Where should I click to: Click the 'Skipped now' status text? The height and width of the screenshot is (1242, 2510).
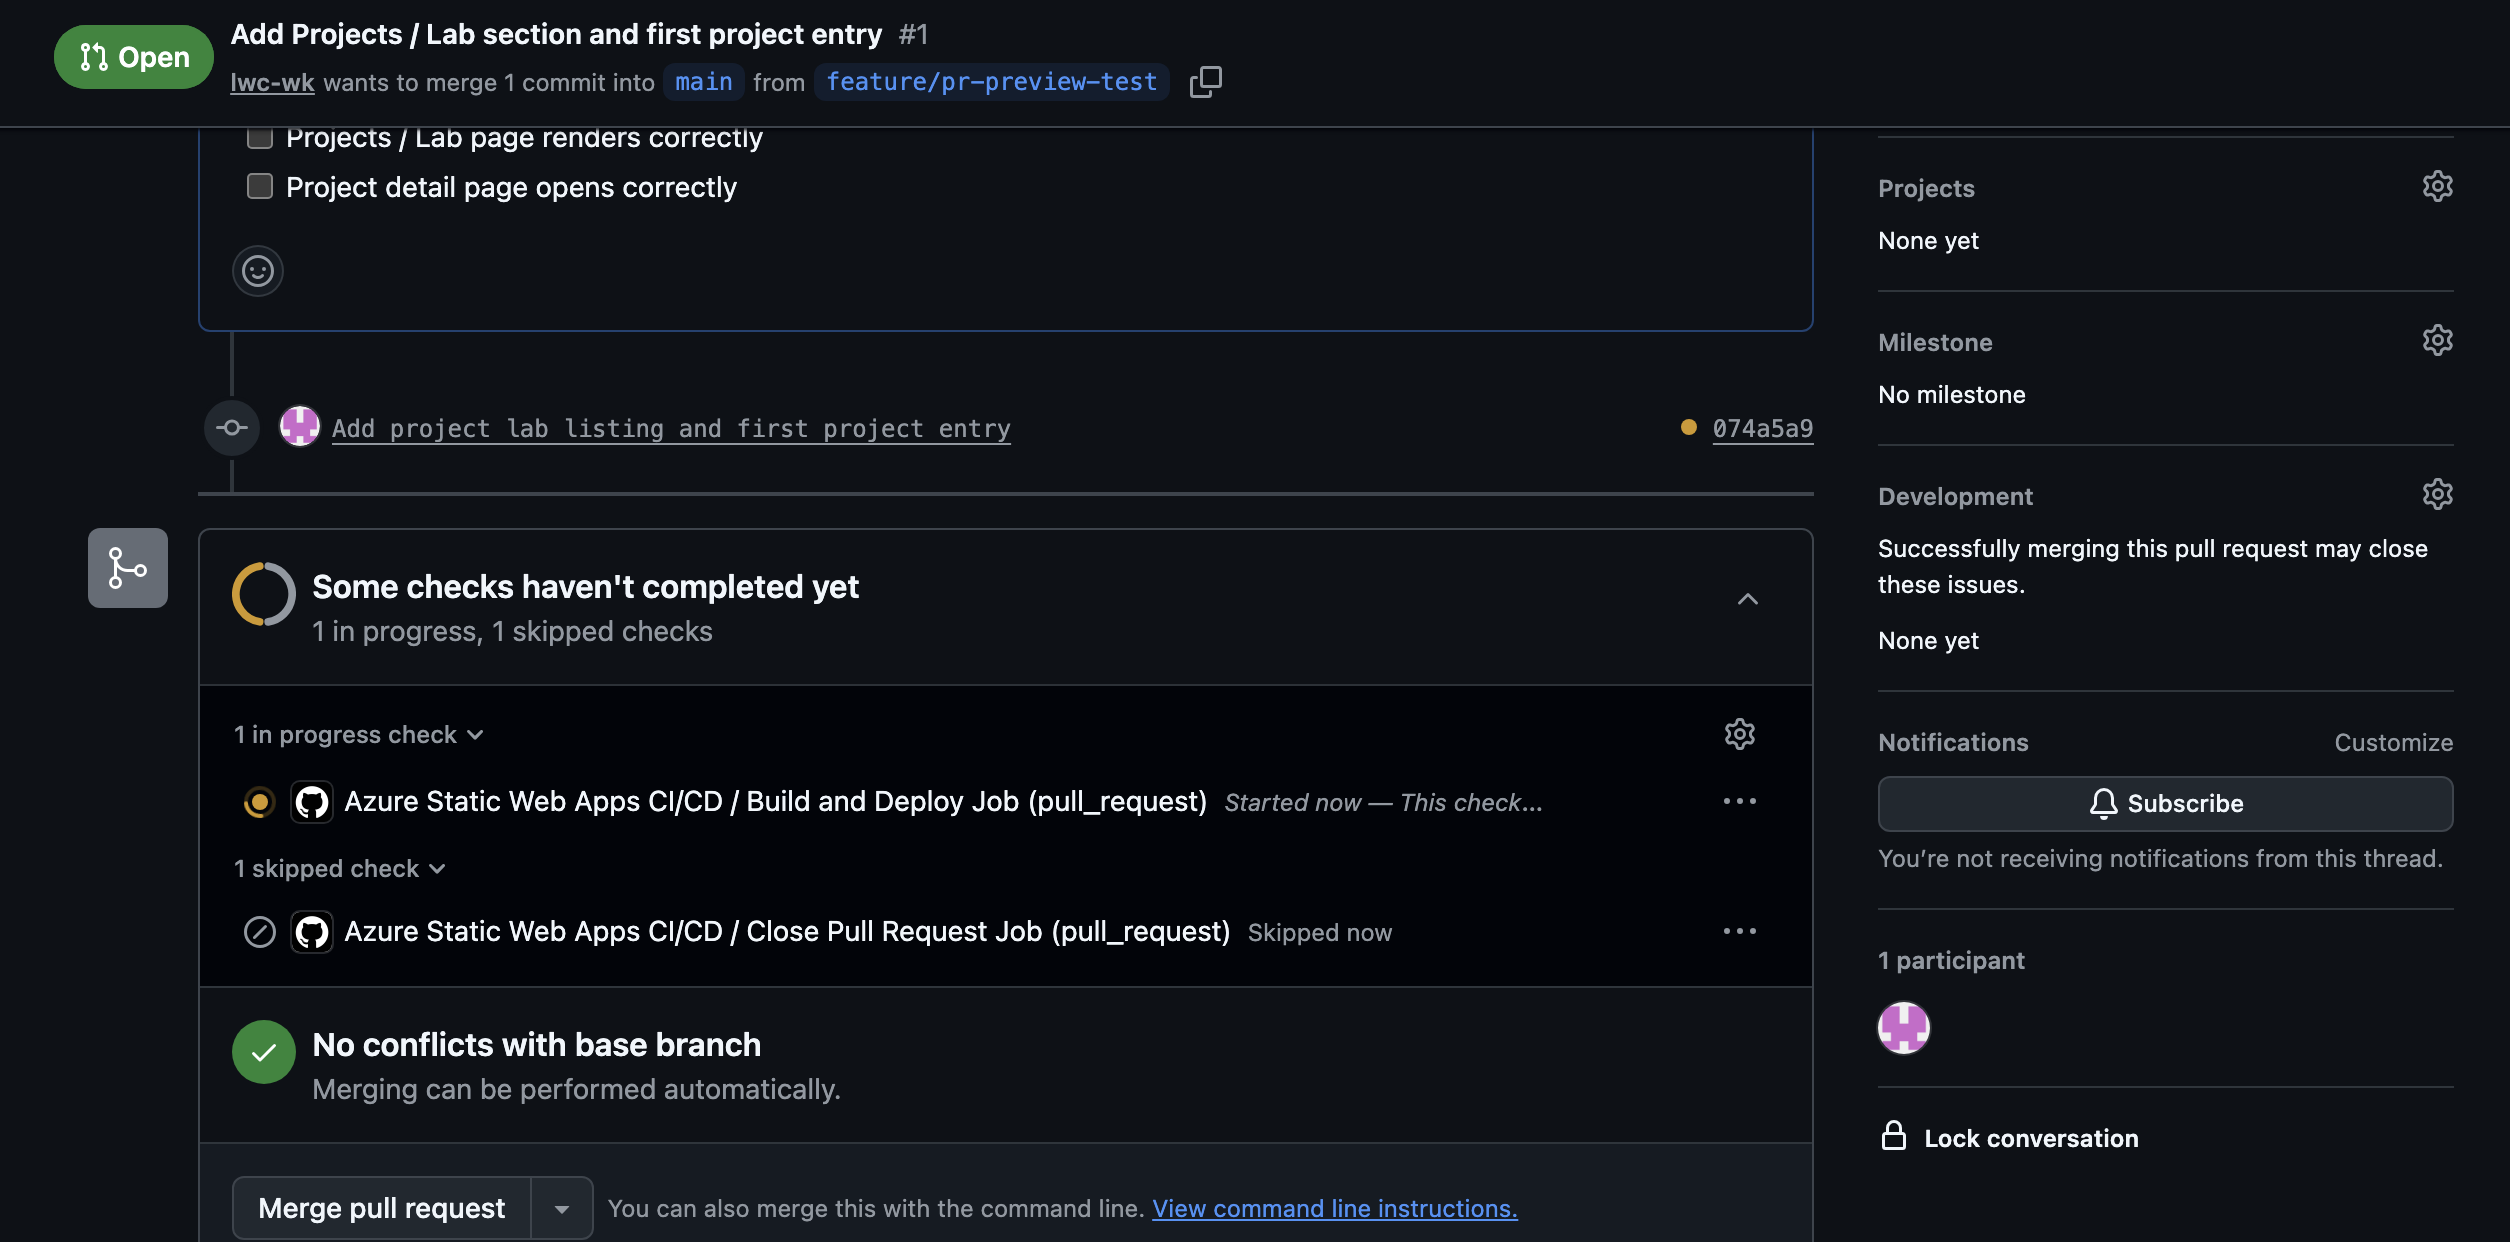[1319, 933]
